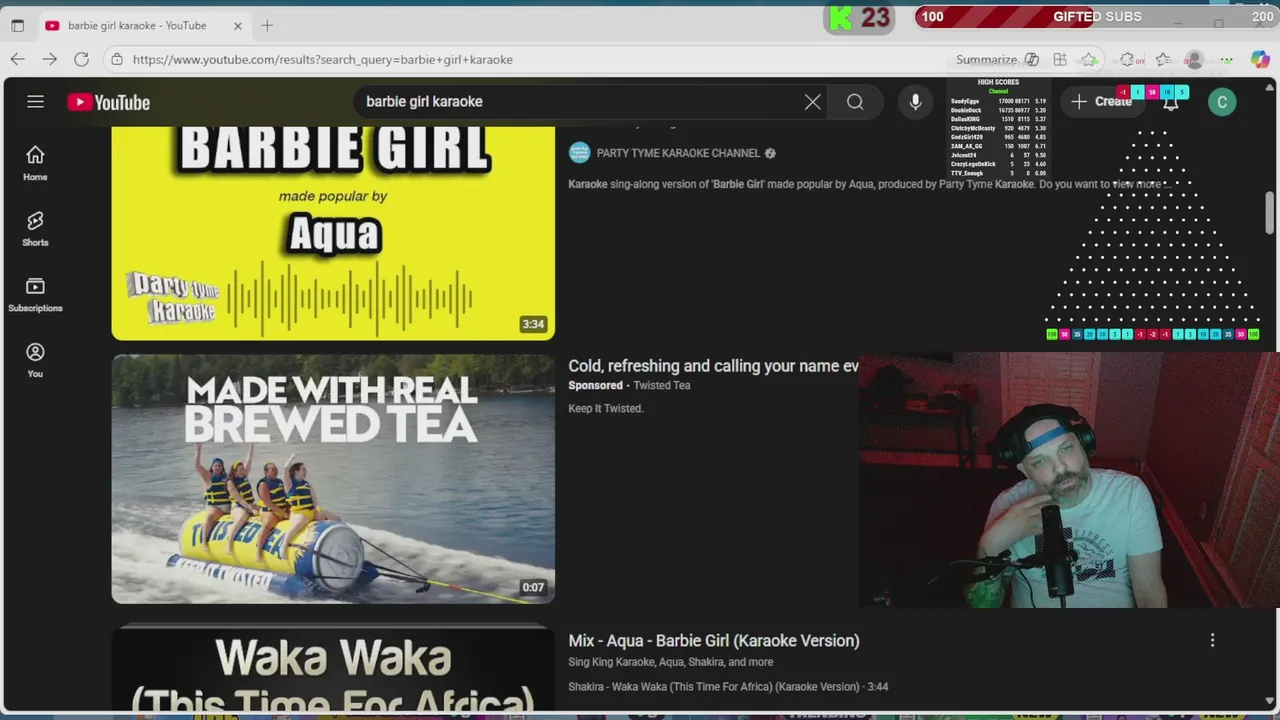
Task: Open Shorts in the left sidebar
Action: coord(35,229)
